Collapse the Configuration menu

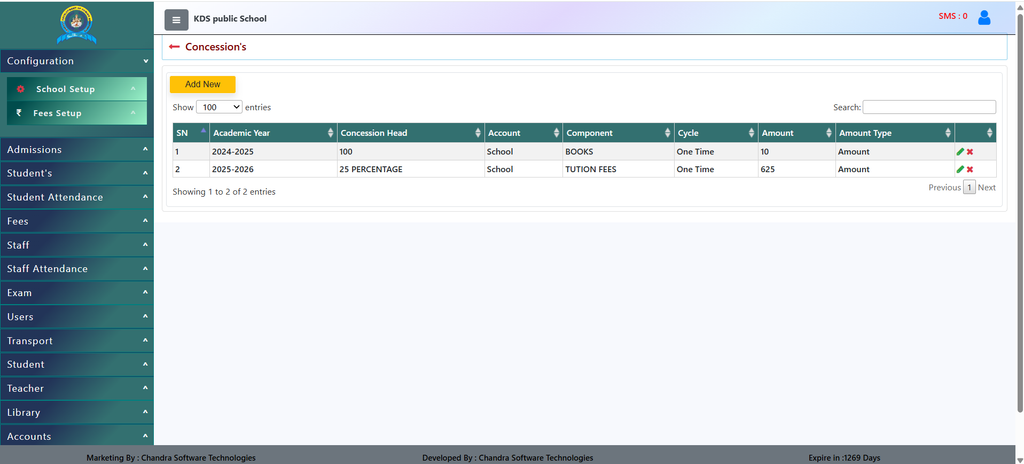pyautogui.click(x=77, y=61)
